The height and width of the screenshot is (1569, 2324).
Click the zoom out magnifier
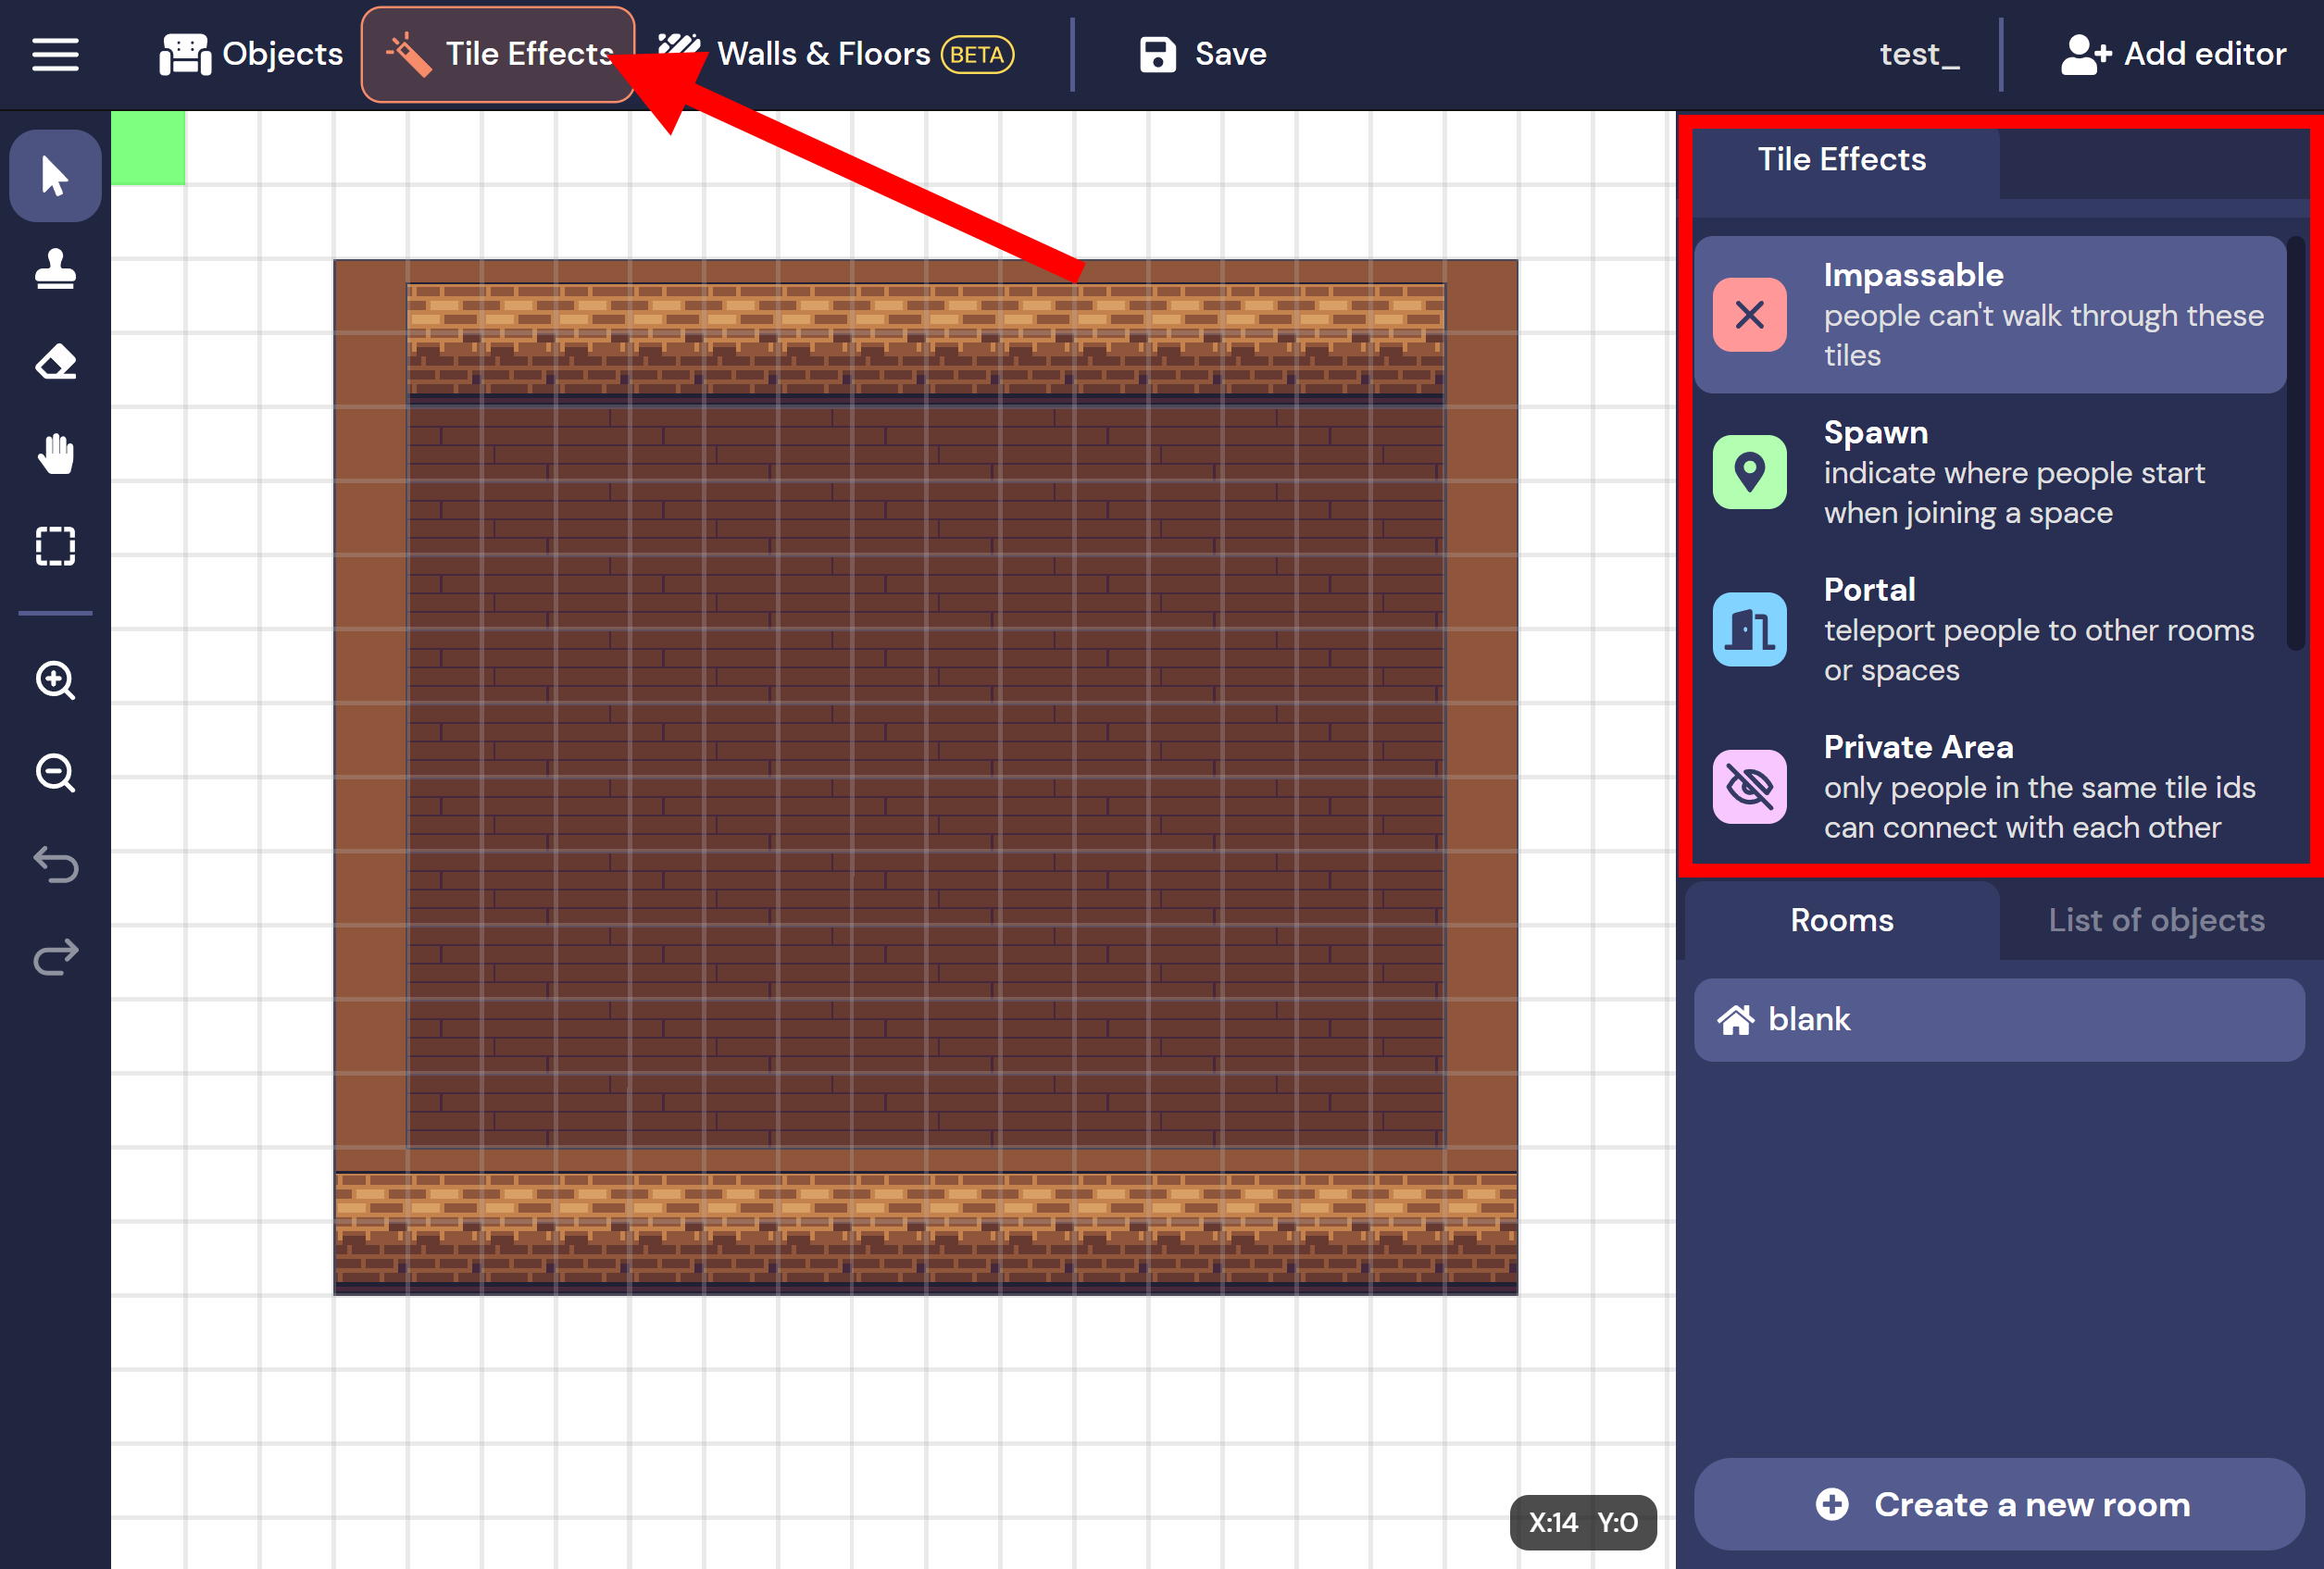point(55,773)
